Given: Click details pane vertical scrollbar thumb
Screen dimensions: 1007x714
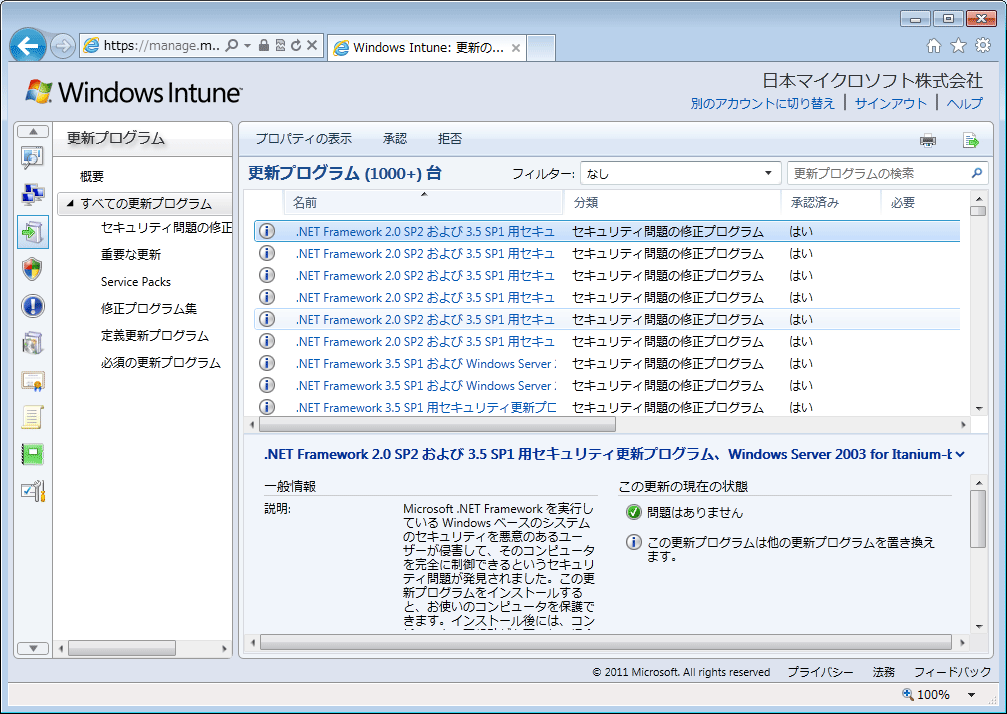Looking at the screenshot, I should tap(978, 519).
